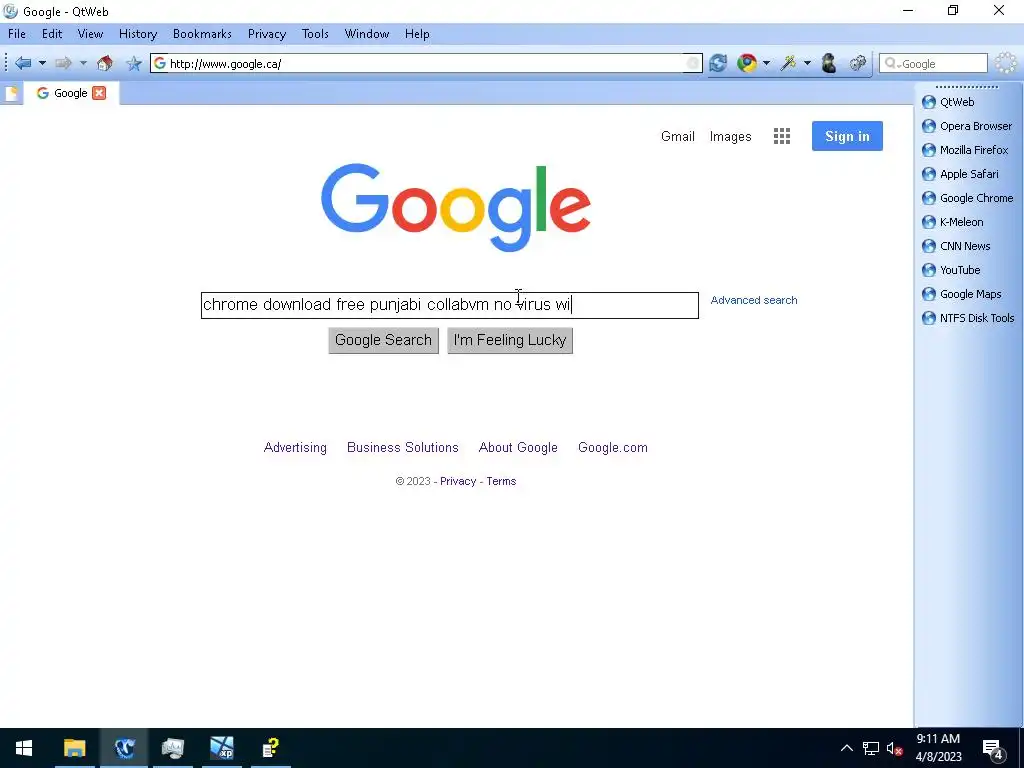Open the Advertising footer link
This screenshot has width=1024, height=768.
coord(295,447)
